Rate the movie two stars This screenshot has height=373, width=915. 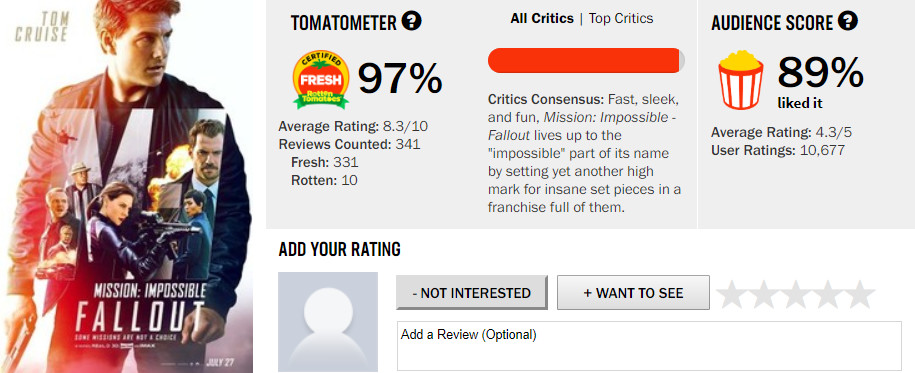(764, 294)
